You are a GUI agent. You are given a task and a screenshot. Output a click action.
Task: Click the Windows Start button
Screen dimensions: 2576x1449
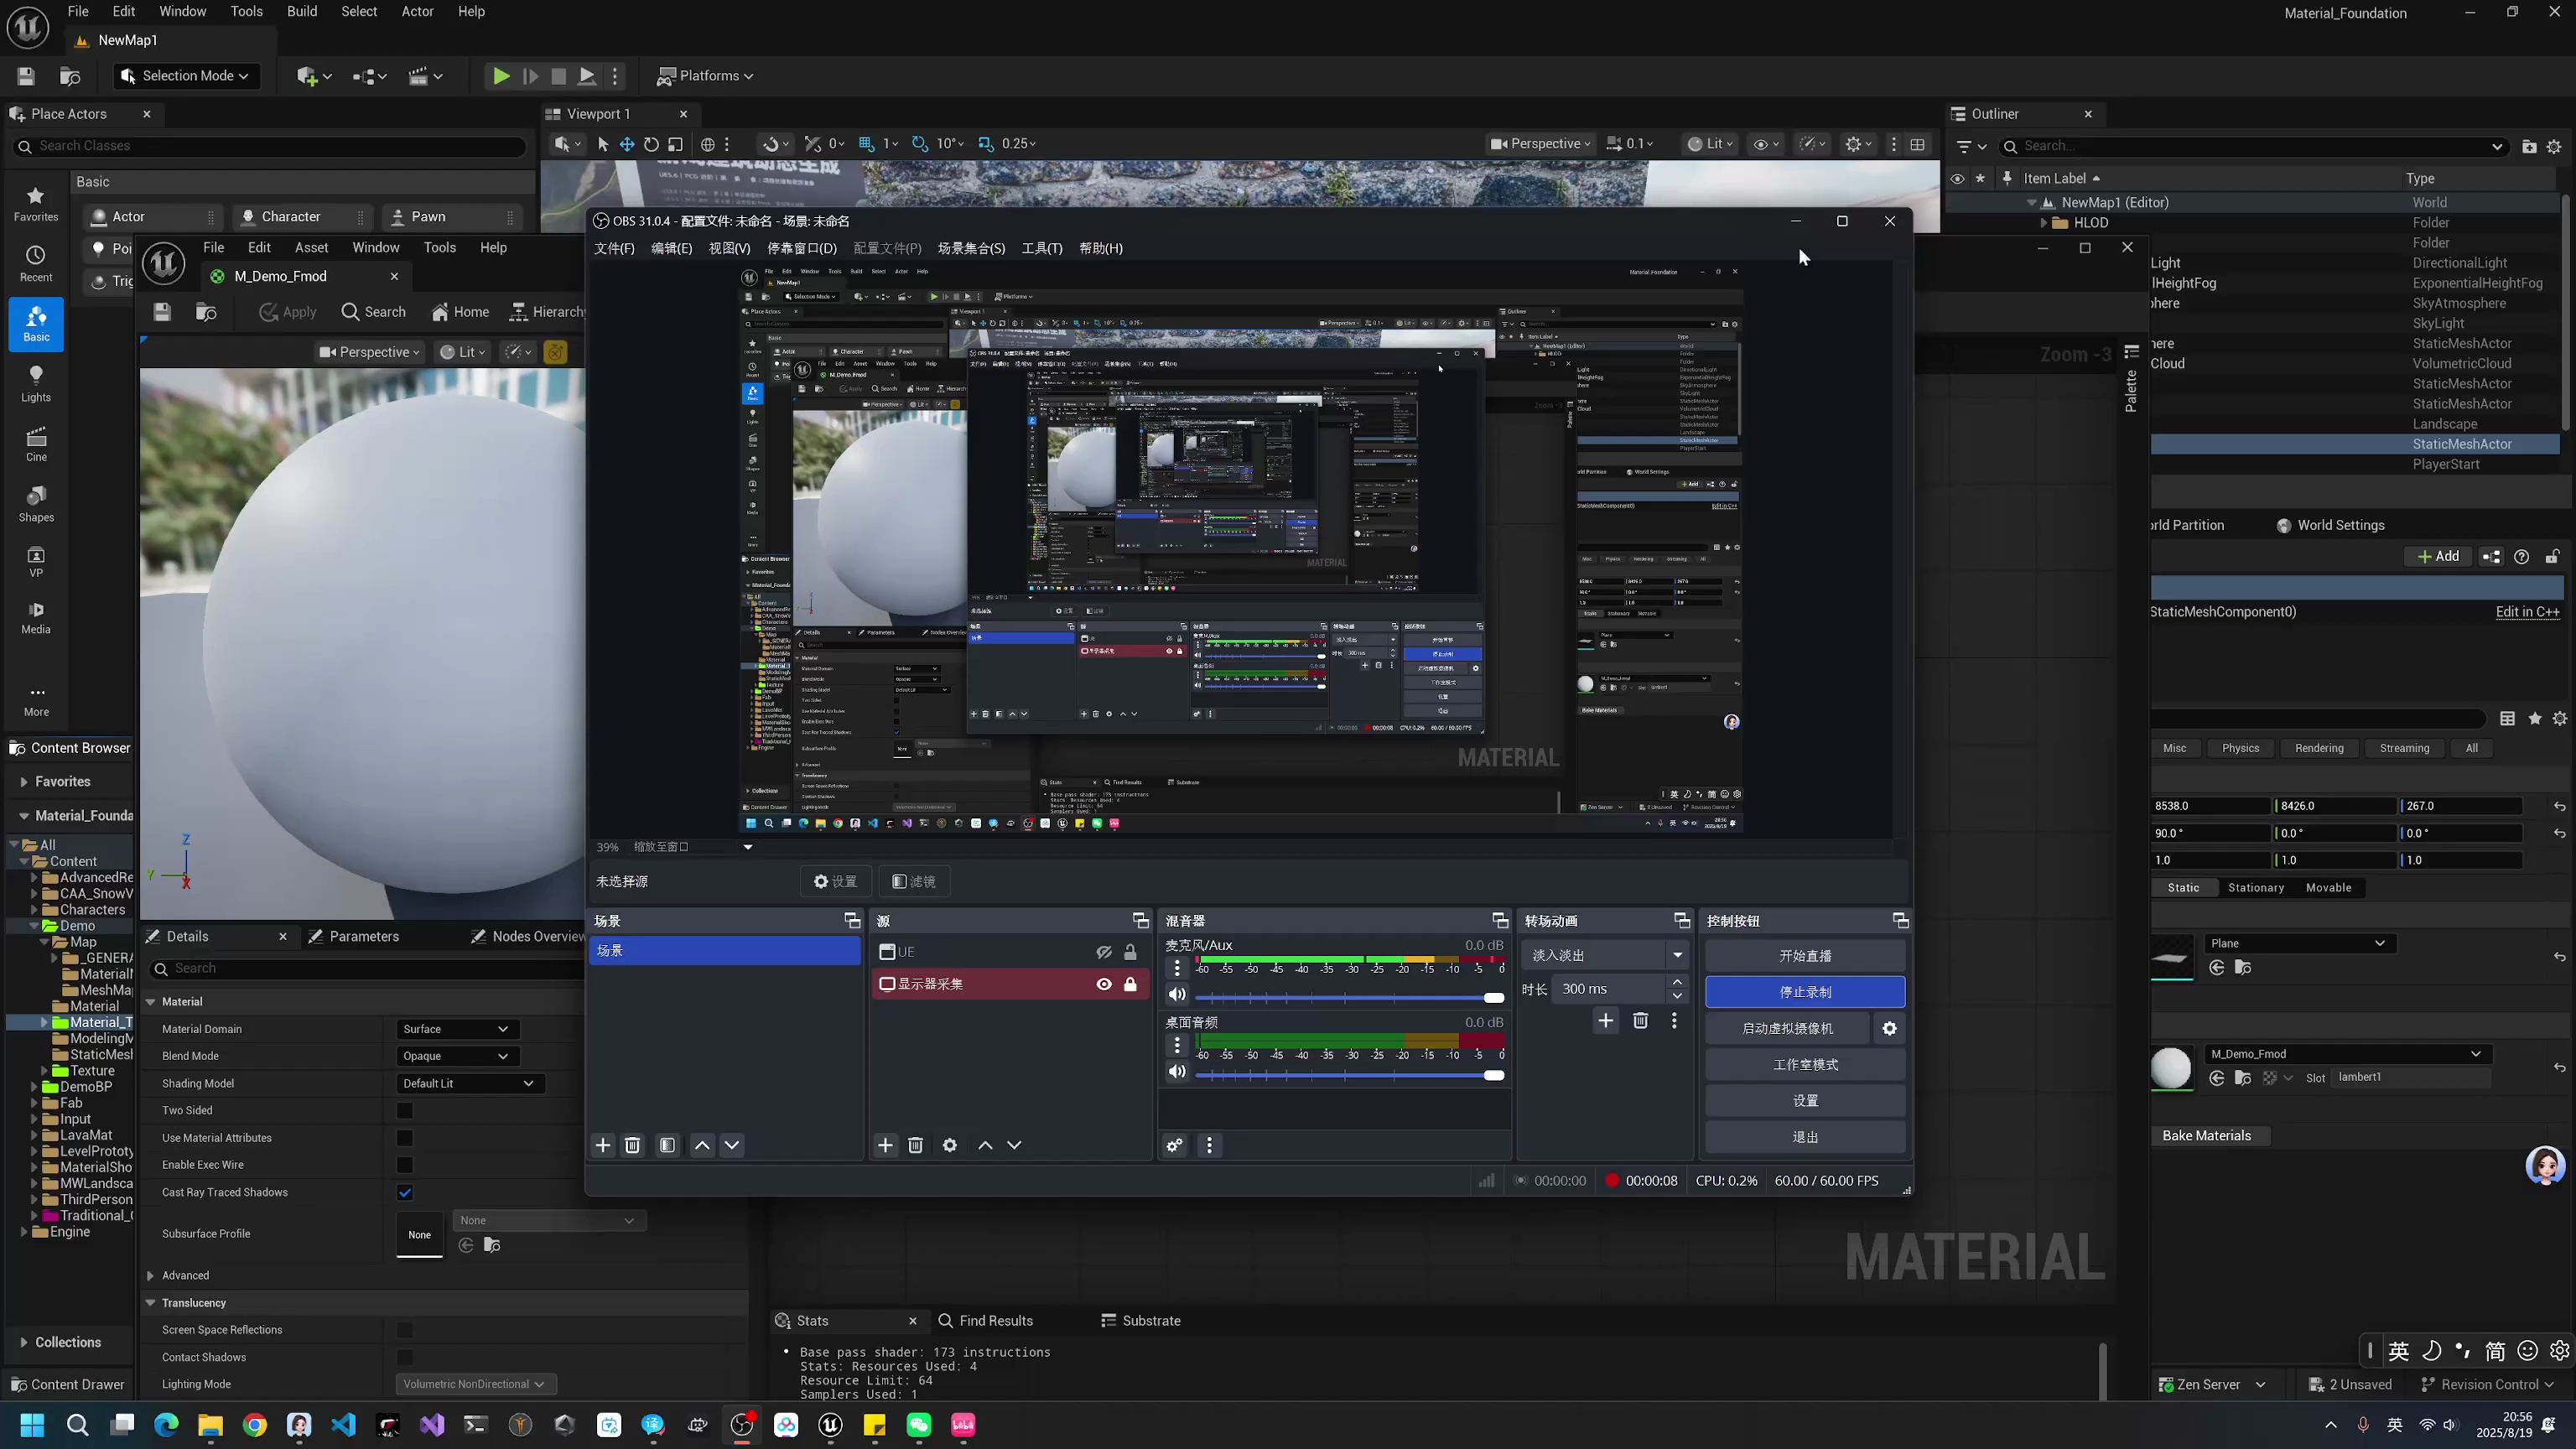32,1425
